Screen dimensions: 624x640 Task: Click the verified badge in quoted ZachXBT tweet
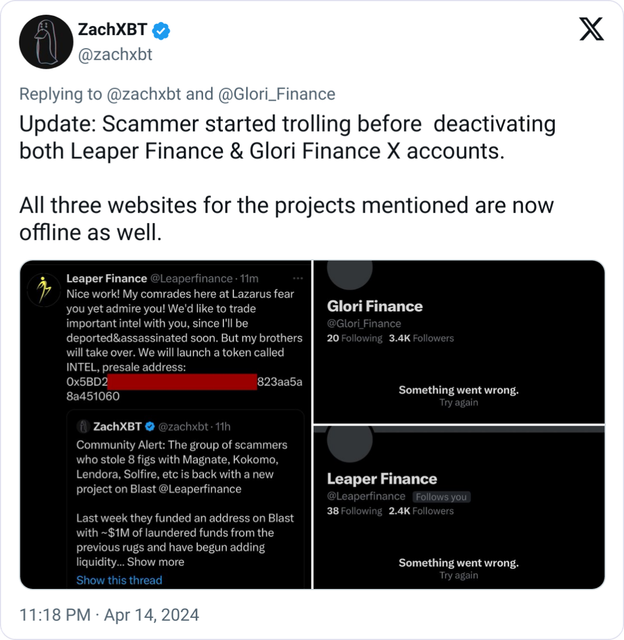tap(150, 427)
